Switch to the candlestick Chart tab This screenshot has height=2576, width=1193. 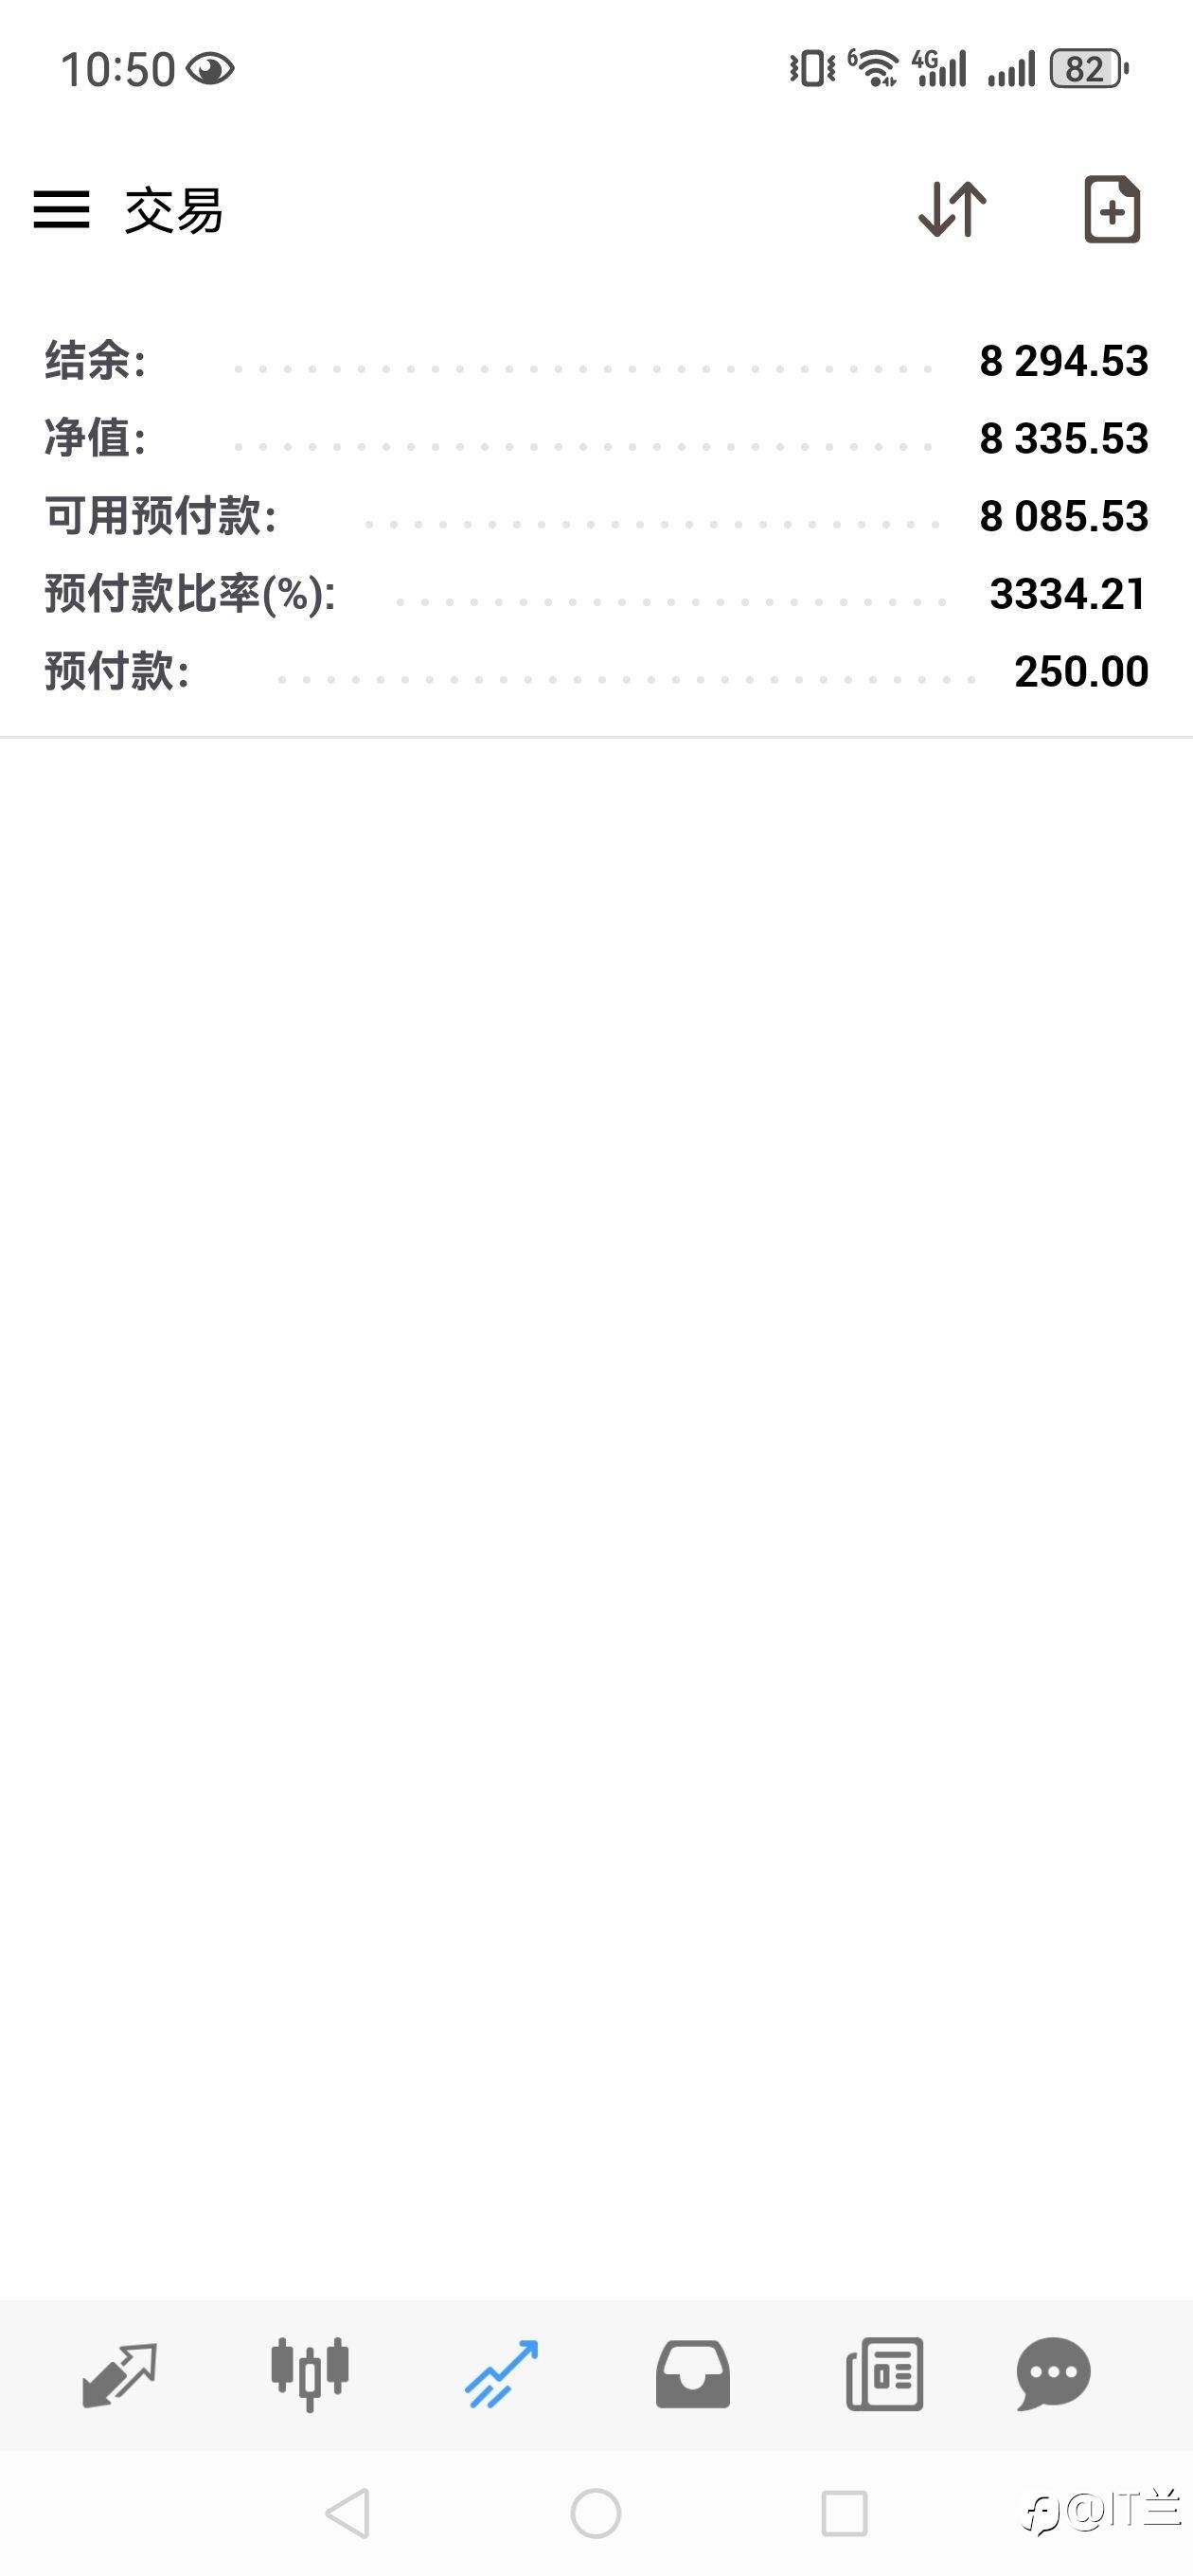click(x=310, y=2374)
